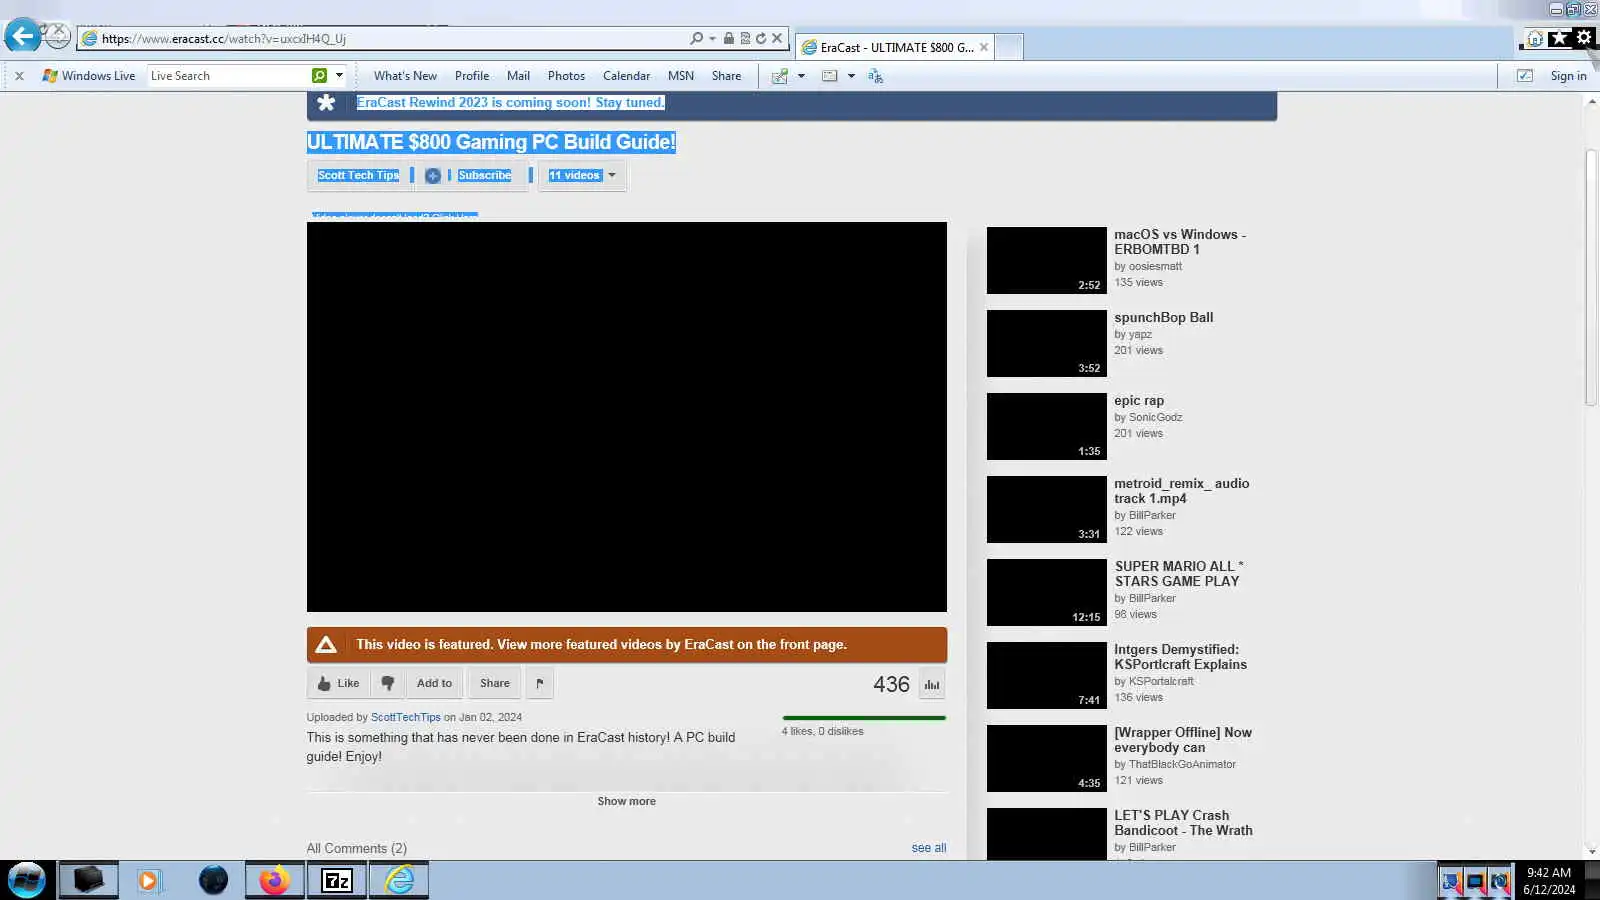Open SUPER MARIO ALL STARS GAME PLAY video
Screen dimensions: 1600x900
tap(1179, 574)
